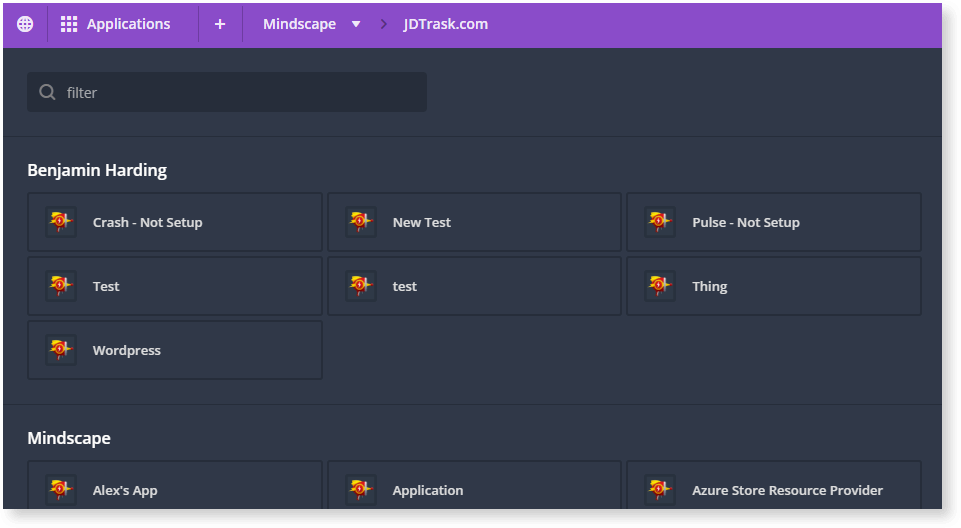Click the globe icon in the top bar

pyautogui.click(x=25, y=24)
